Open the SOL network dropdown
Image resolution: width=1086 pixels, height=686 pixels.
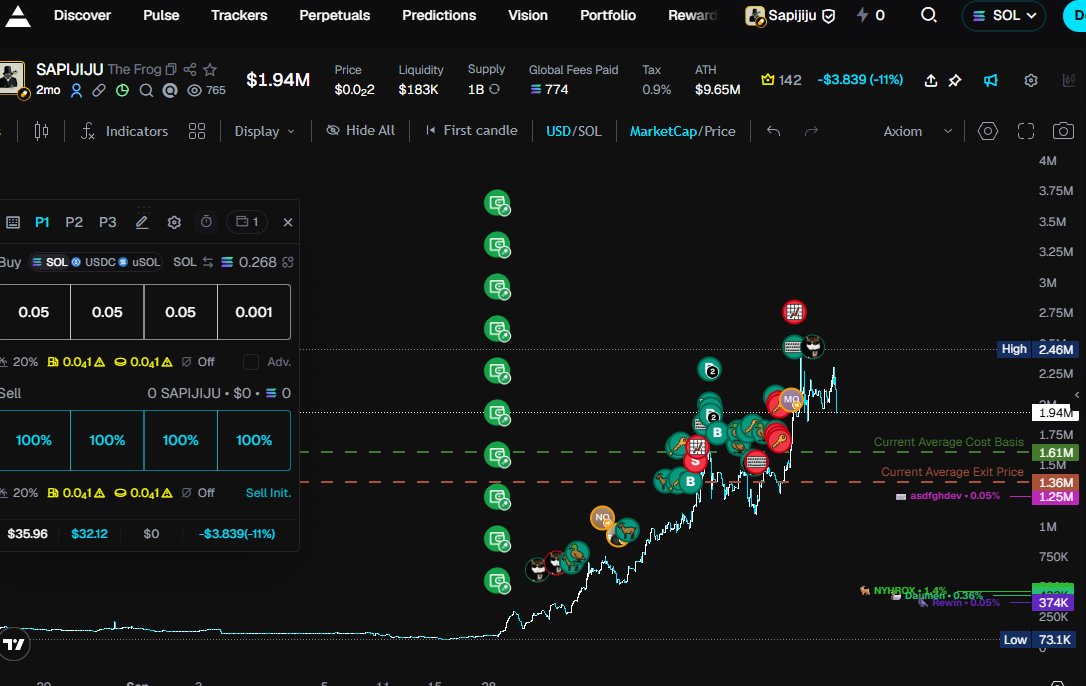[1004, 15]
